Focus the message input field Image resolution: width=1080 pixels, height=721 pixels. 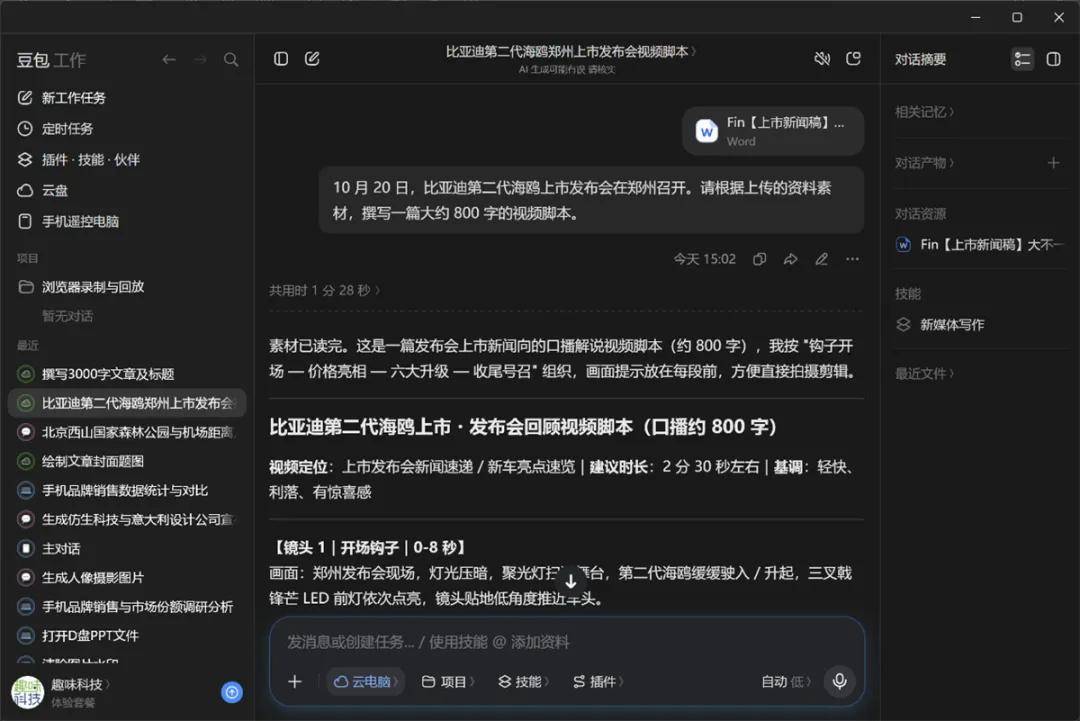pyautogui.click(x=566, y=642)
